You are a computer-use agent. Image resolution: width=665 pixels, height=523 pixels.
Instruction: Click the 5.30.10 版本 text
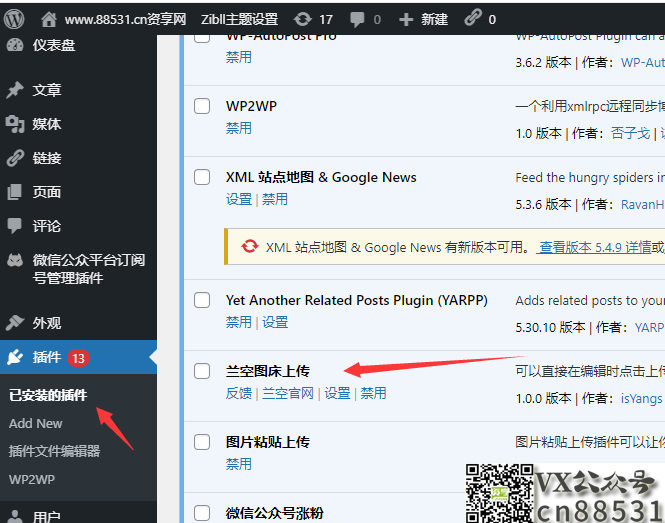[x=550, y=327]
